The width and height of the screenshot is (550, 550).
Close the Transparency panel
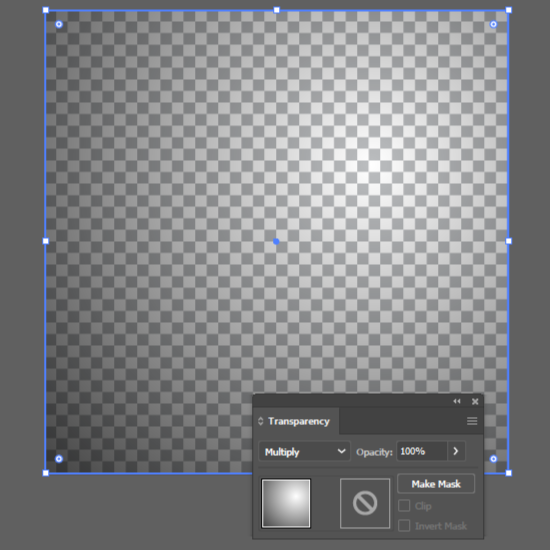[x=475, y=402]
